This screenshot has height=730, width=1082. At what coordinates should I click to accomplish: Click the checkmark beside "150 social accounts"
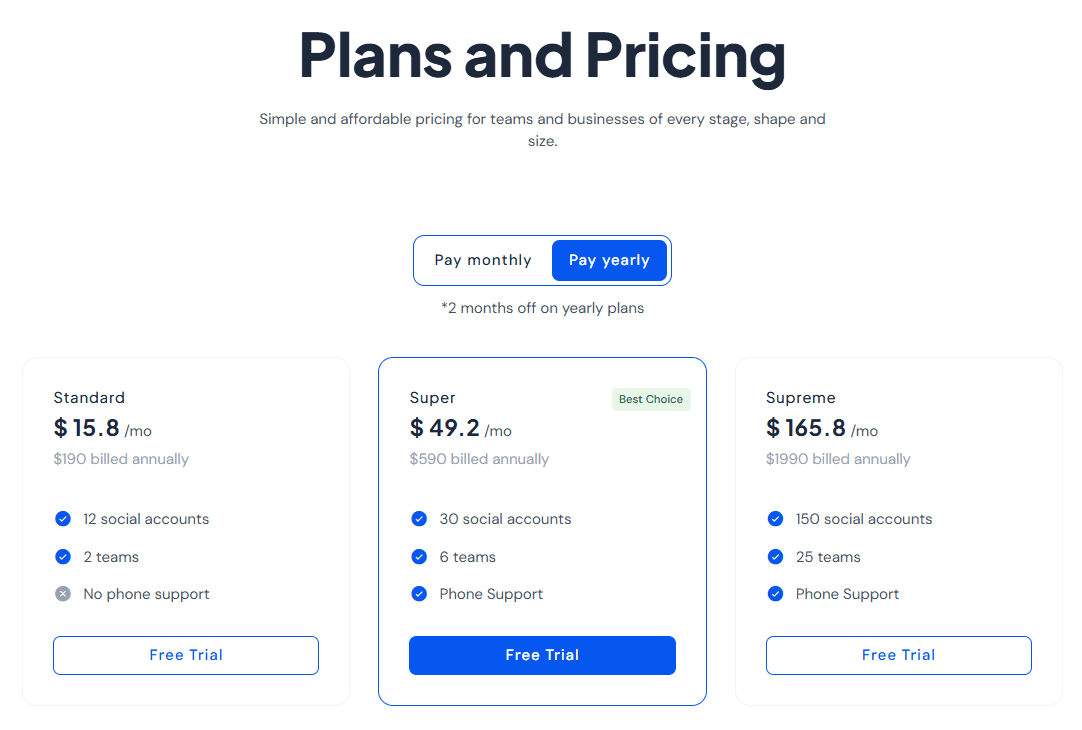click(x=775, y=519)
